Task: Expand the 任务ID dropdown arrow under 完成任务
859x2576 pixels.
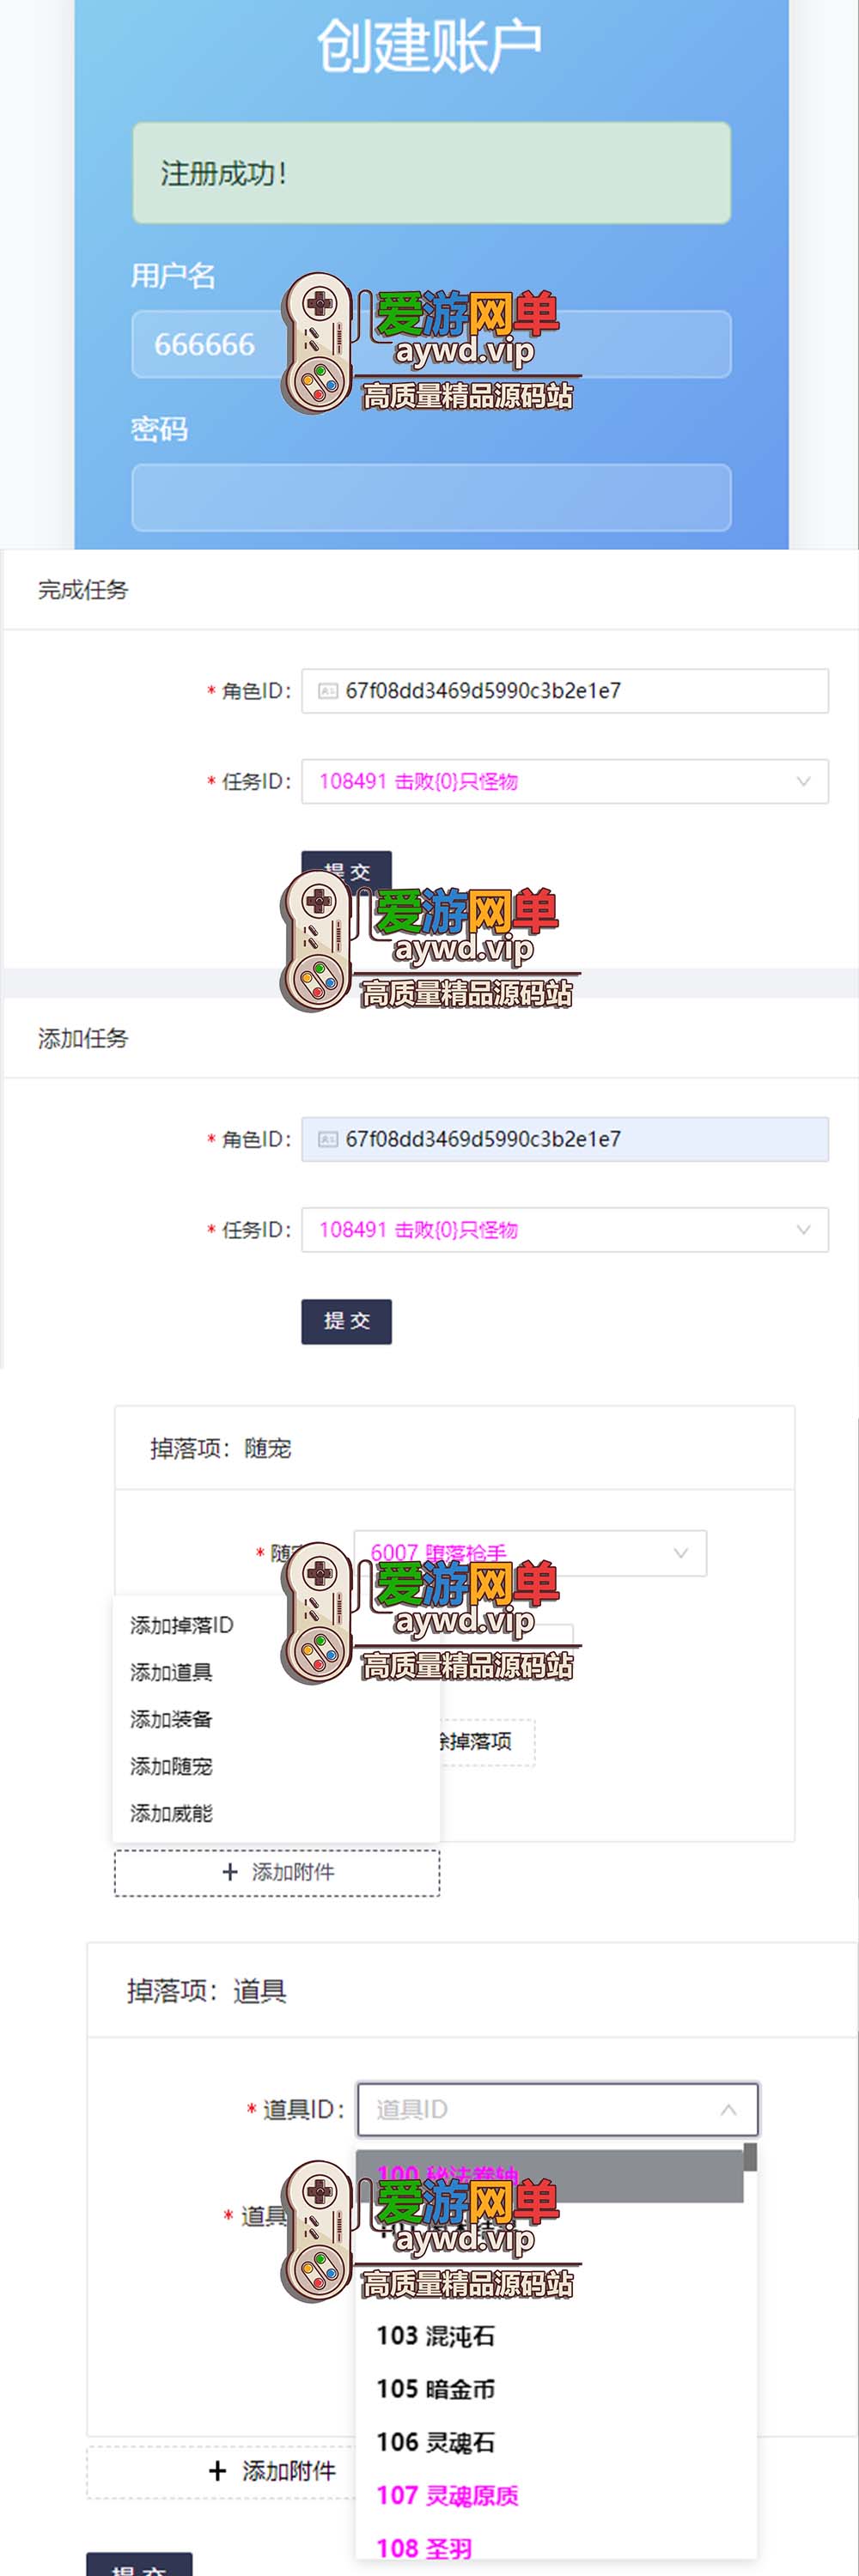Action: (803, 782)
